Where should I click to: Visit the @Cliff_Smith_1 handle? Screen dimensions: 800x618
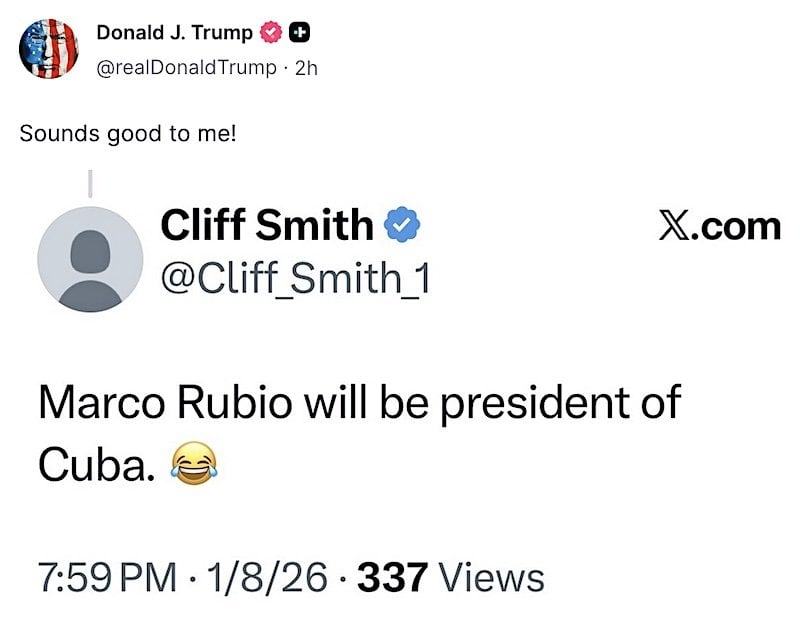click(x=295, y=278)
